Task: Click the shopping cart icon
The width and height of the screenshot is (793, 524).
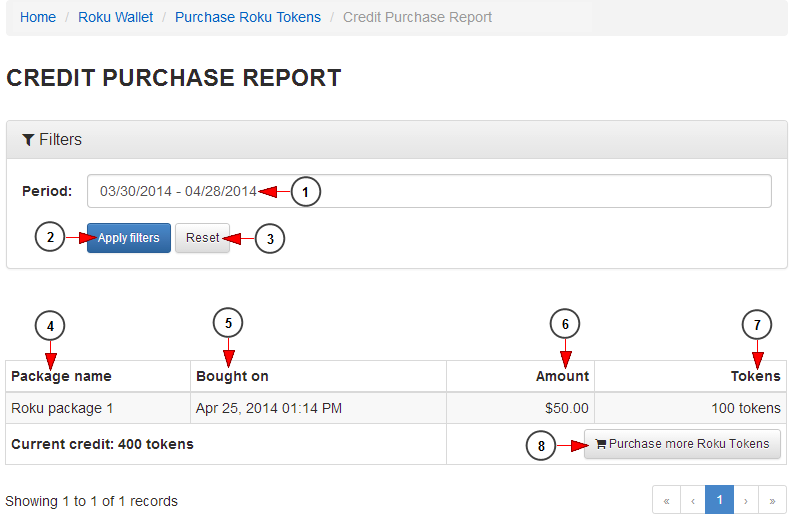Action: (600, 444)
